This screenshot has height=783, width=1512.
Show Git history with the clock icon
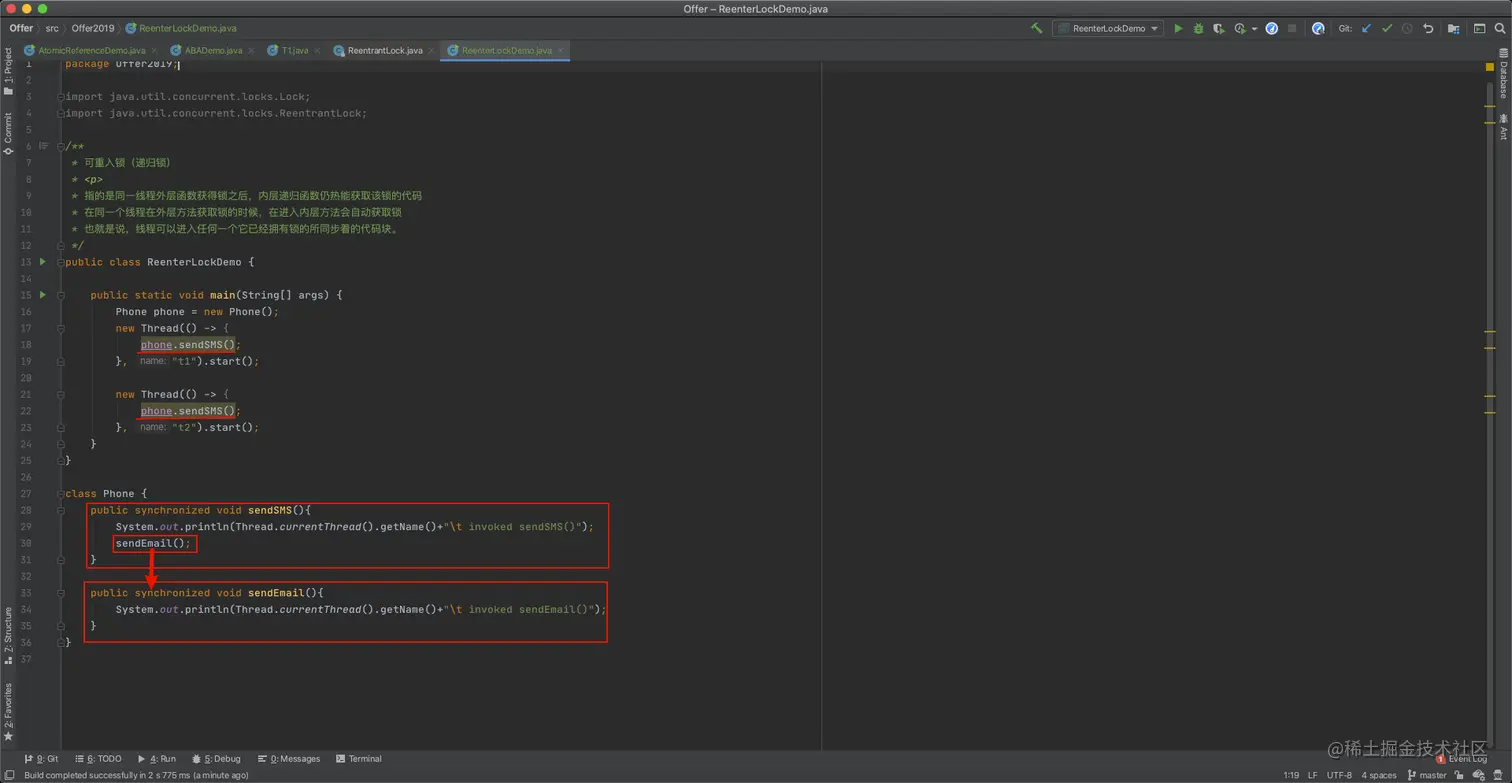tap(1407, 28)
